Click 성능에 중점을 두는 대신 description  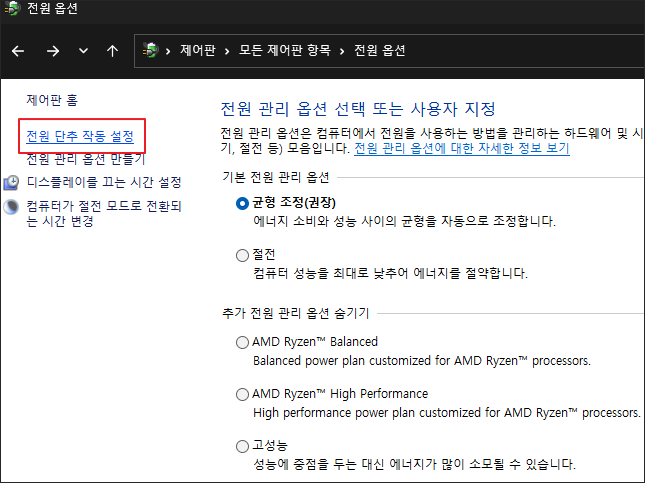(x=414, y=464)
